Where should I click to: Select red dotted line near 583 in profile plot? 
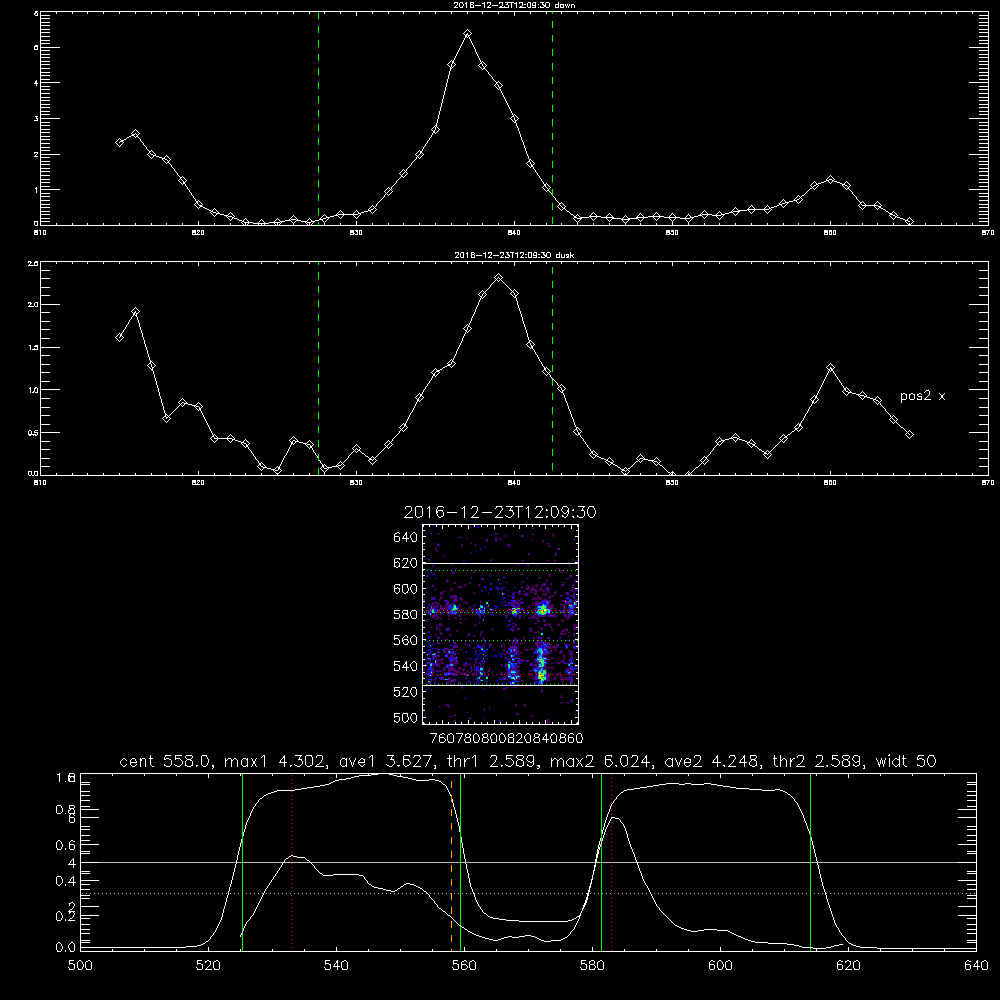pos(612,861)
